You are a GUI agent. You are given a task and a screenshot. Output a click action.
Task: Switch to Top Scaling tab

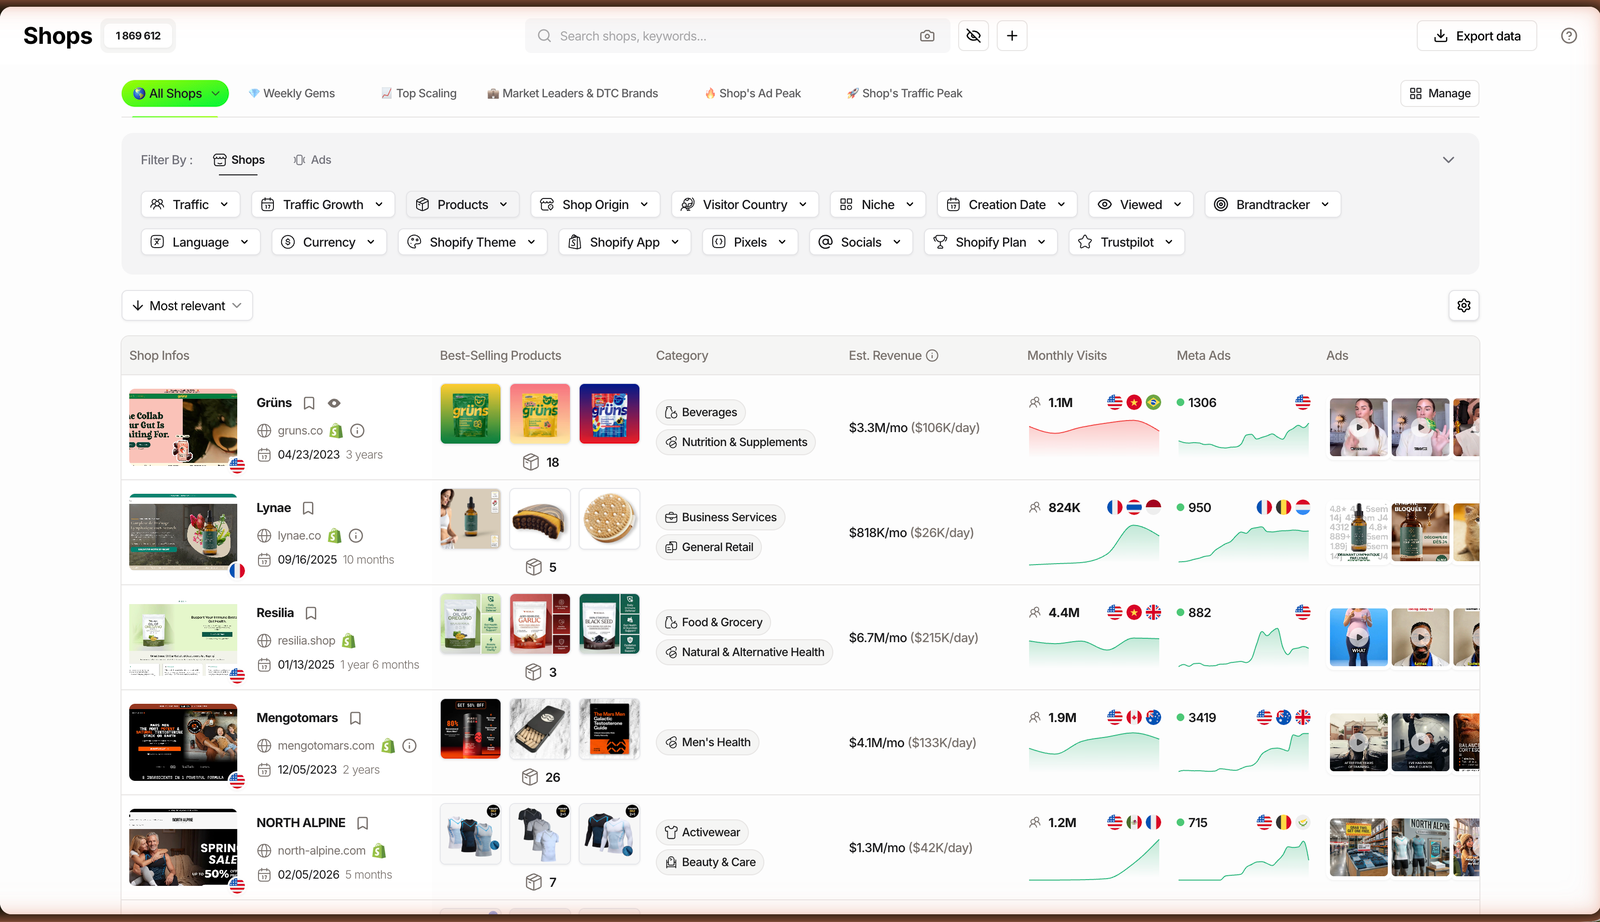[419, 93]
